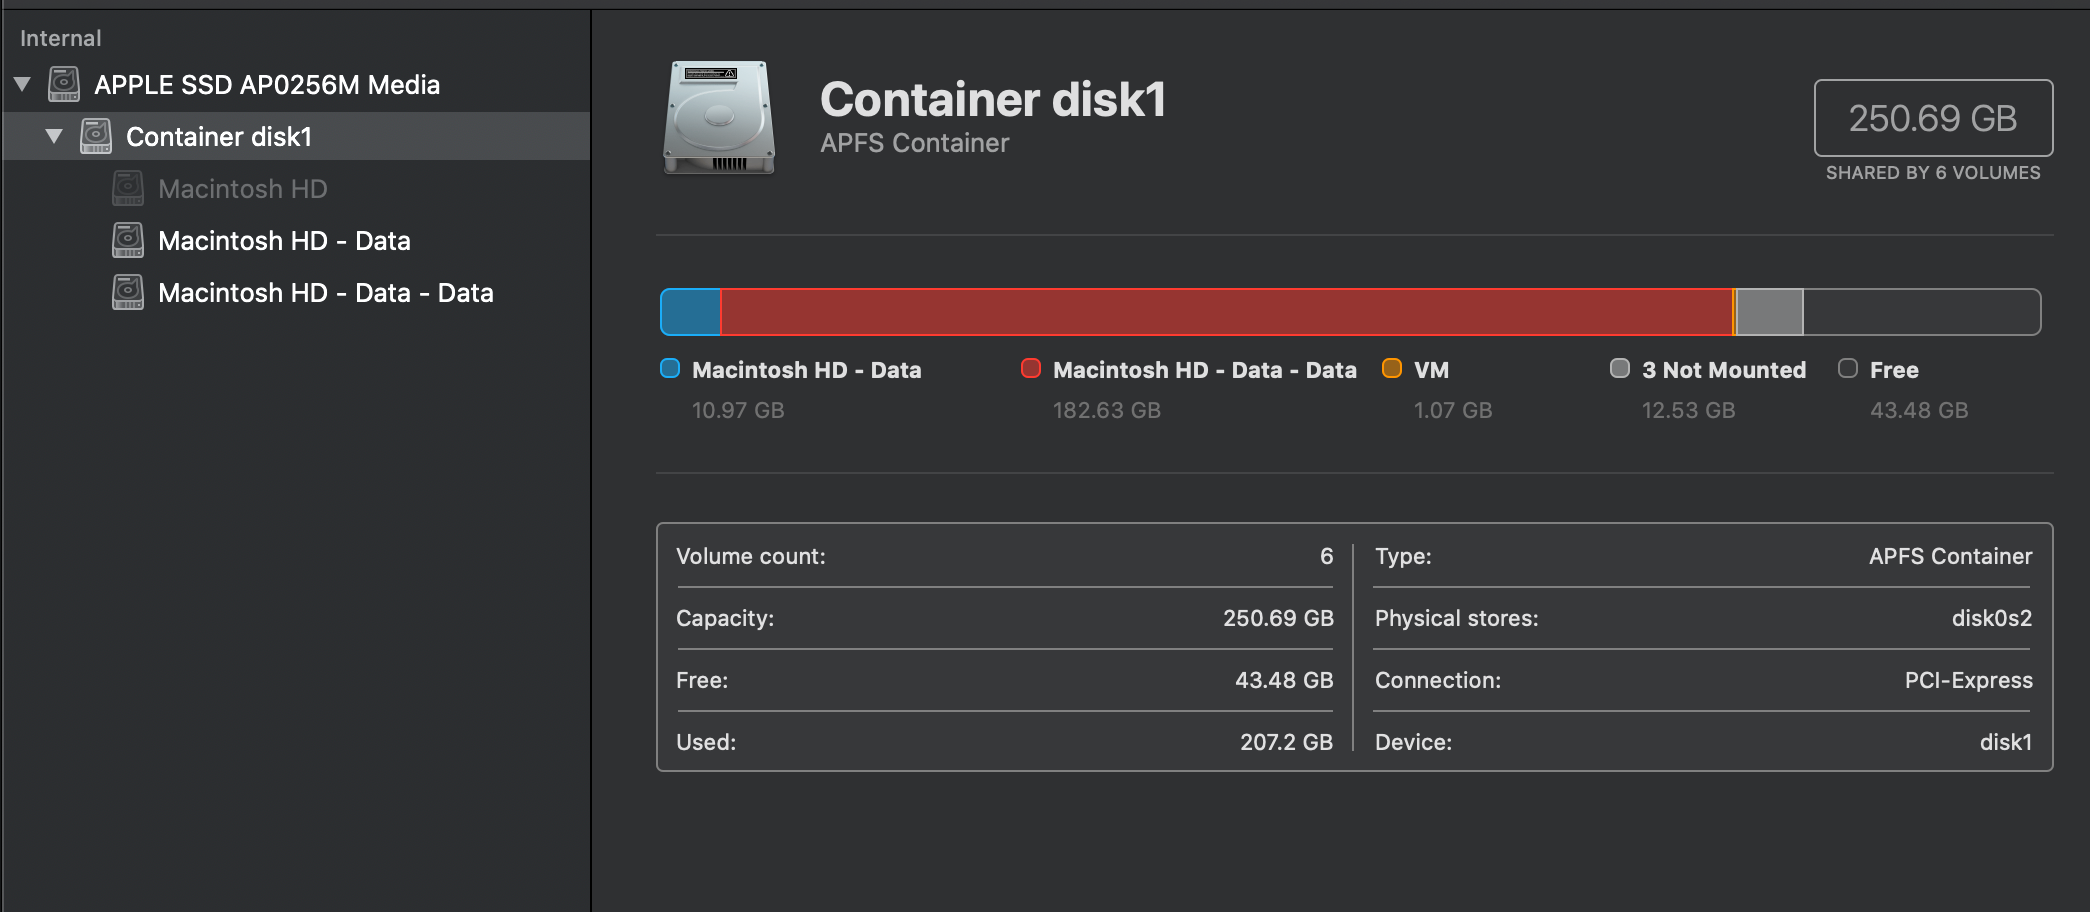The height and width of the screenshot is (912, 2090).
Task: Click the Physical stores disk0s2 value
Action: point(1991,618)
